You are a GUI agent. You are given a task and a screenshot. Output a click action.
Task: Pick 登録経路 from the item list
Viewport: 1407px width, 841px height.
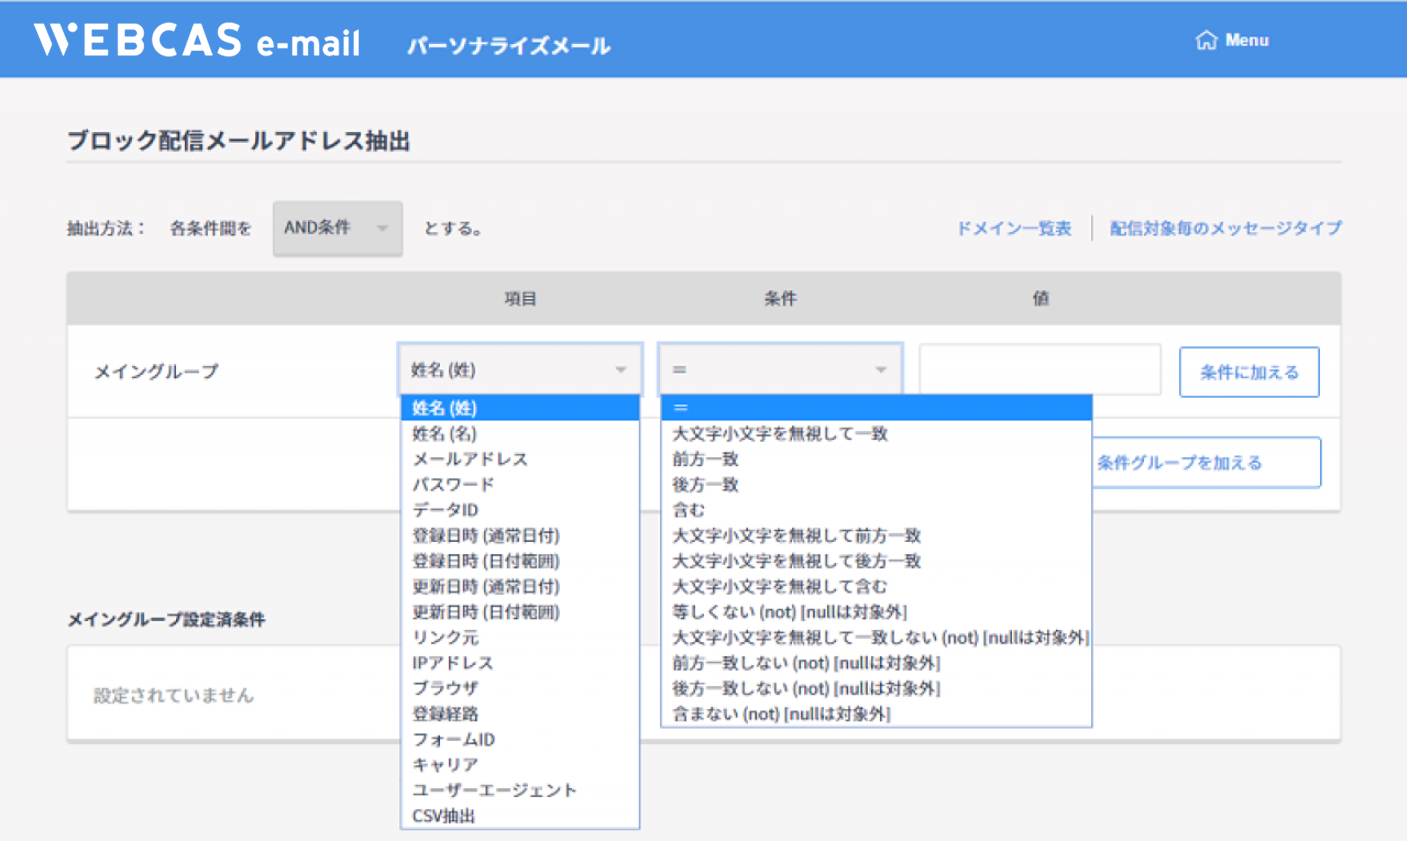[520, 714]
